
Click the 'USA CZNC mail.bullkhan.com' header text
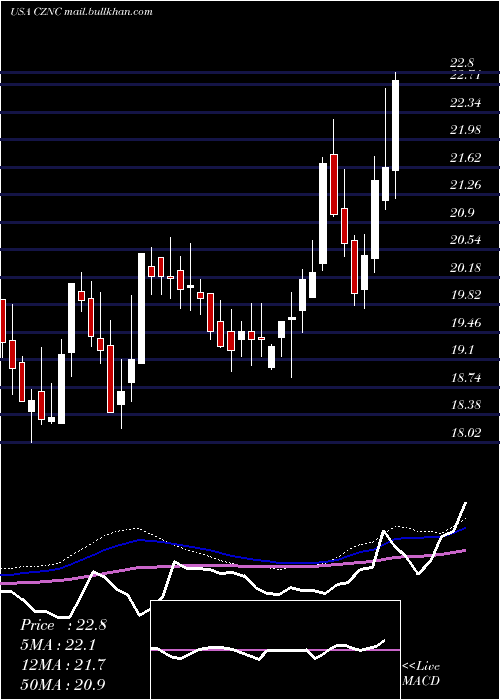(x=81, y=11)
